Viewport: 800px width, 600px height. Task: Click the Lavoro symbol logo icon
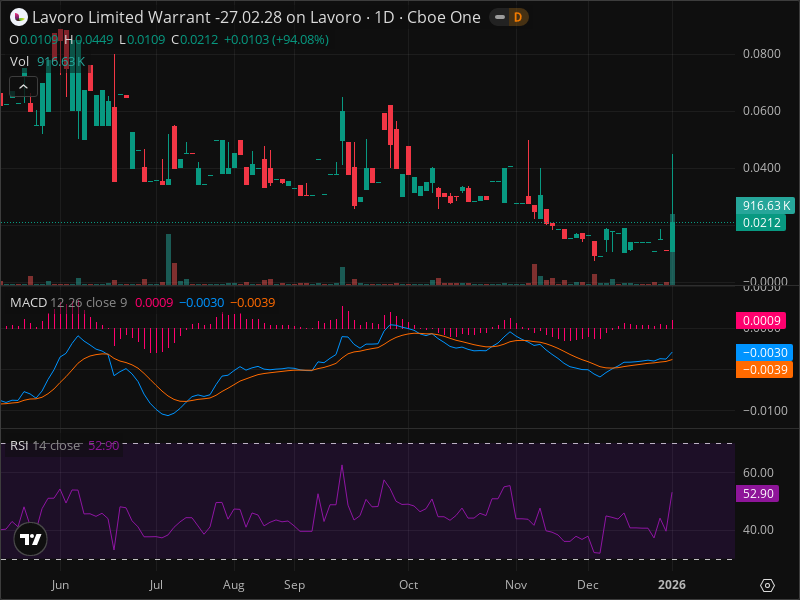pos(18,17)
